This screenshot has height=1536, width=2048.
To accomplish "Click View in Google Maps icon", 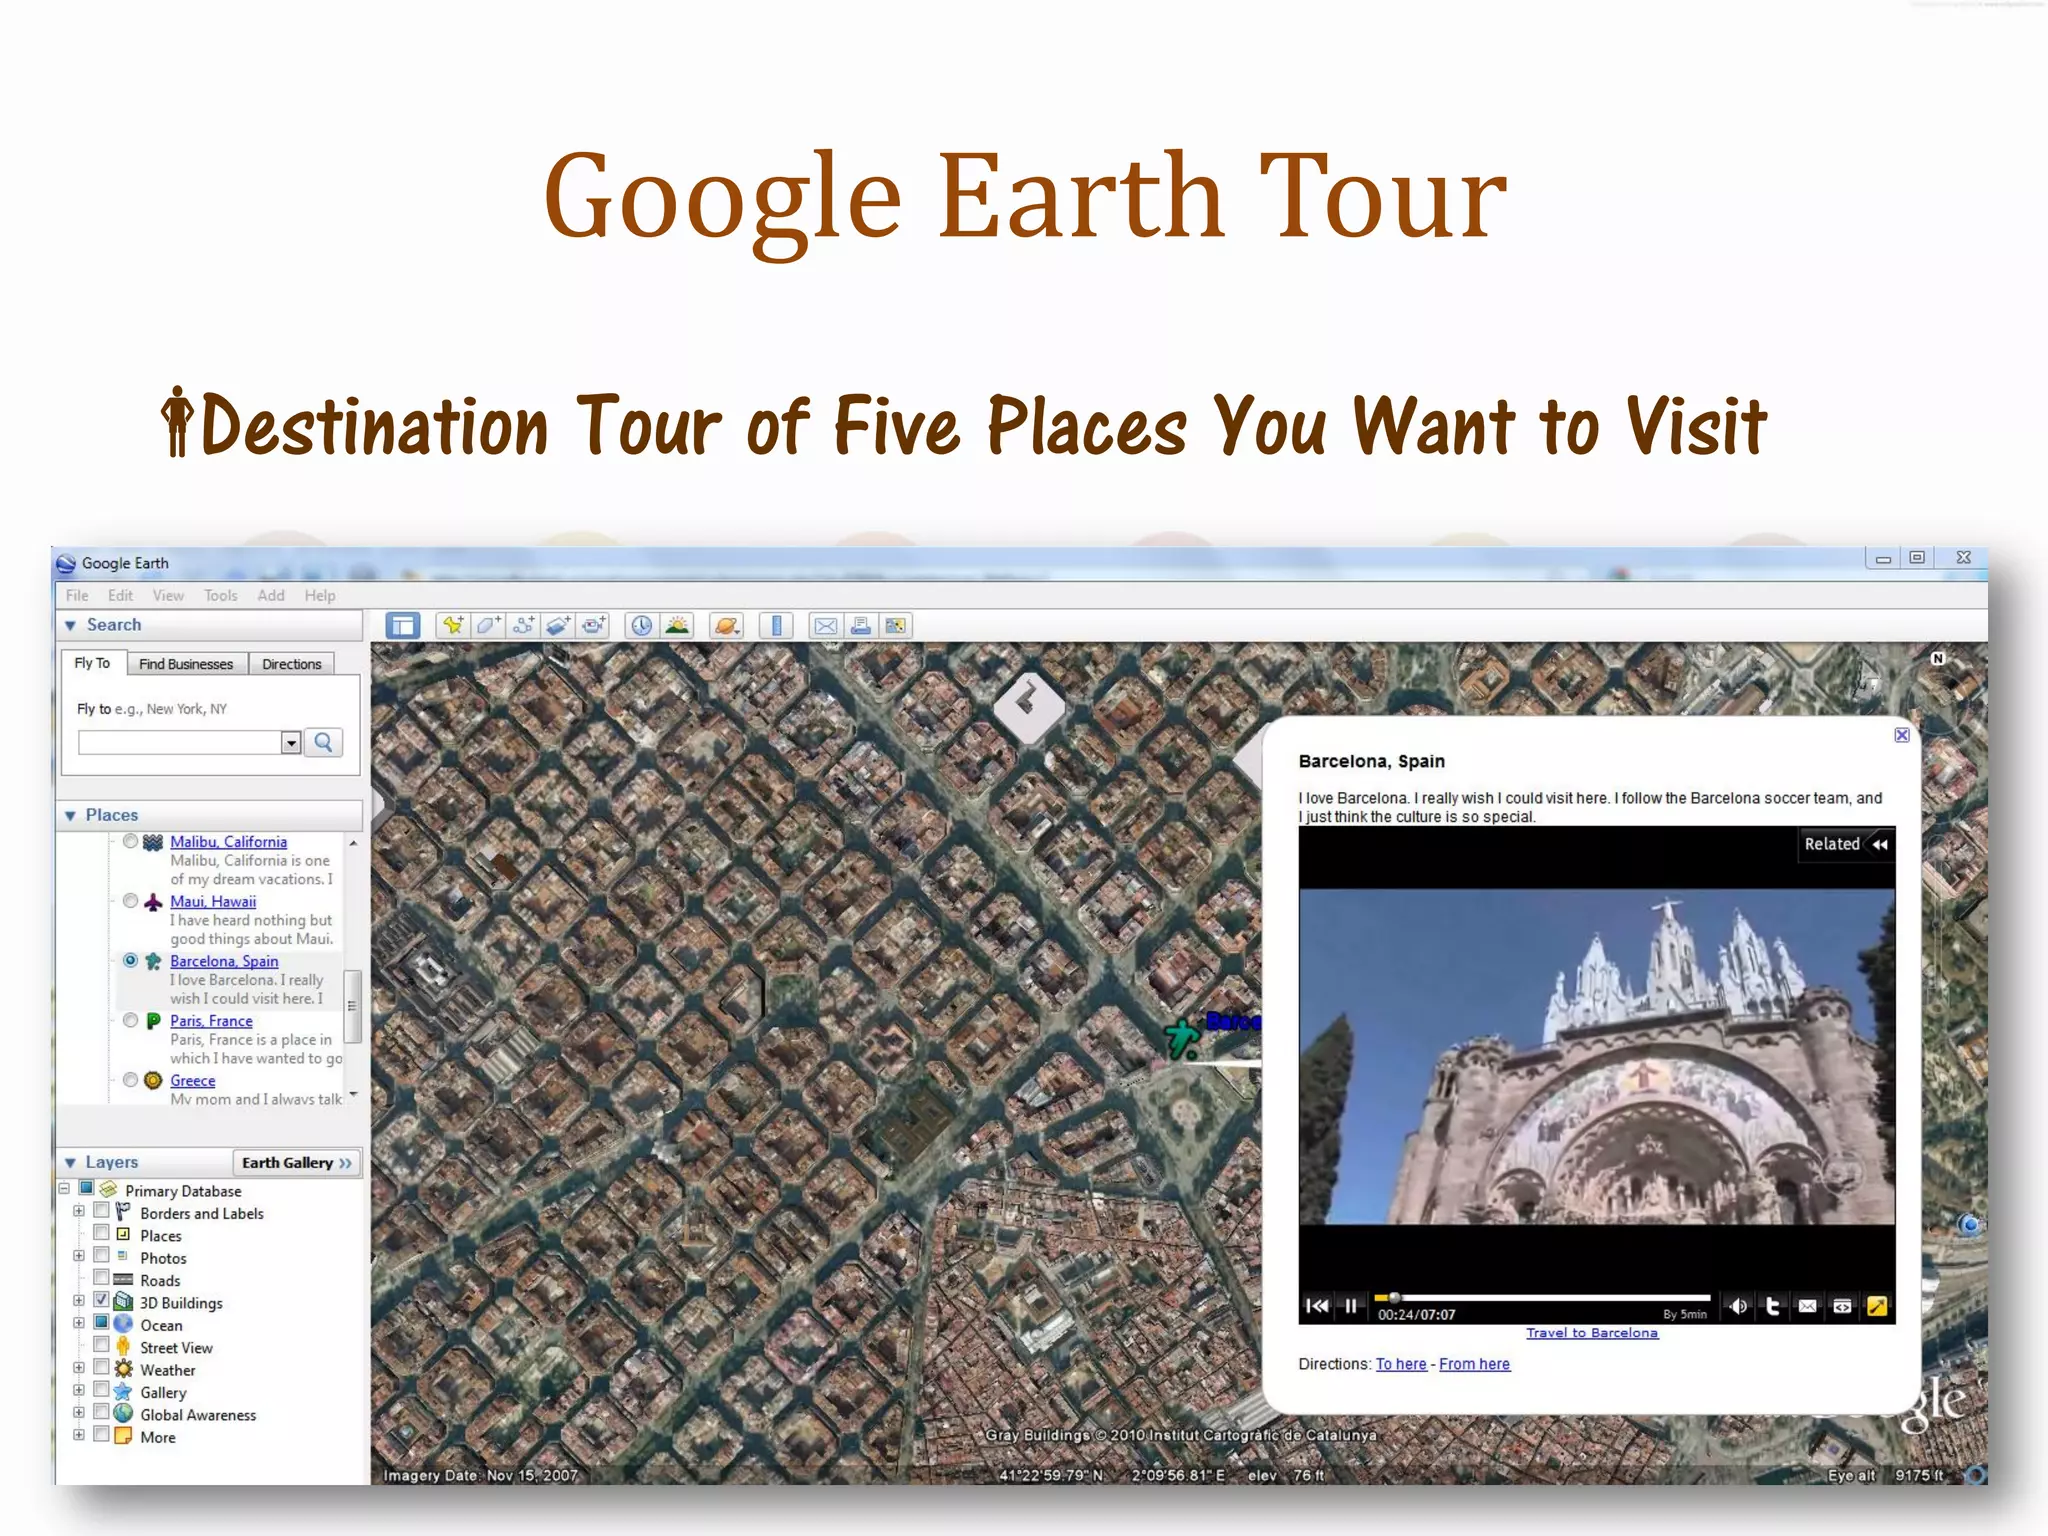I will [896, 626].
